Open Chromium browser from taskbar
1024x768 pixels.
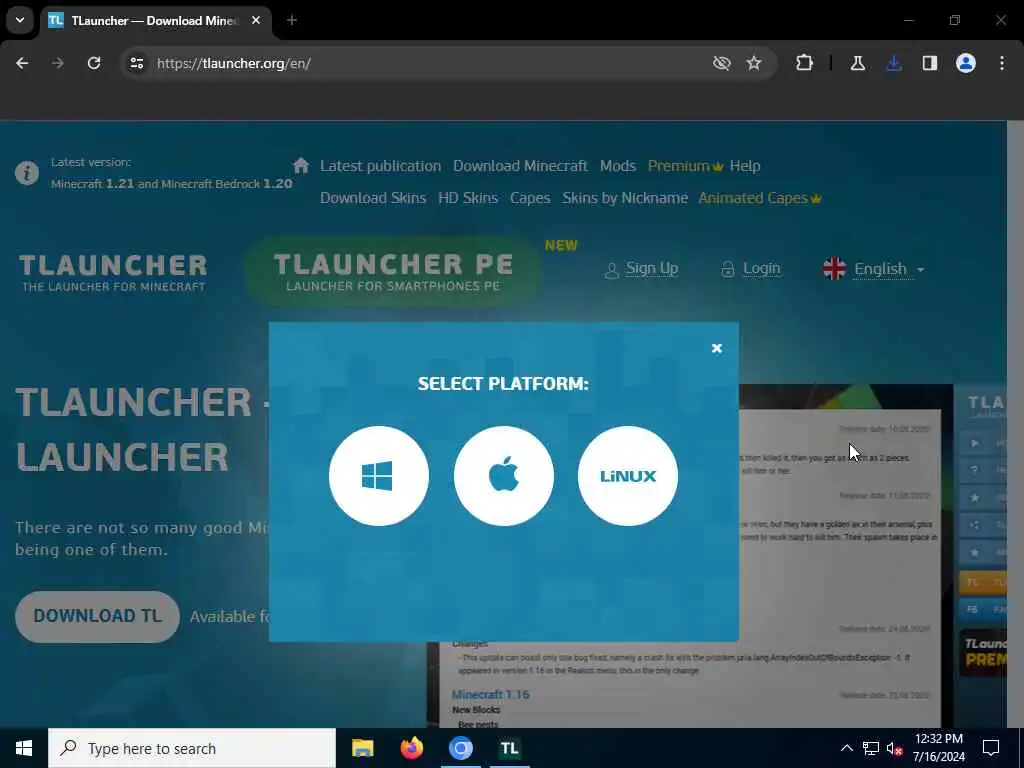[x=460, y=748]
